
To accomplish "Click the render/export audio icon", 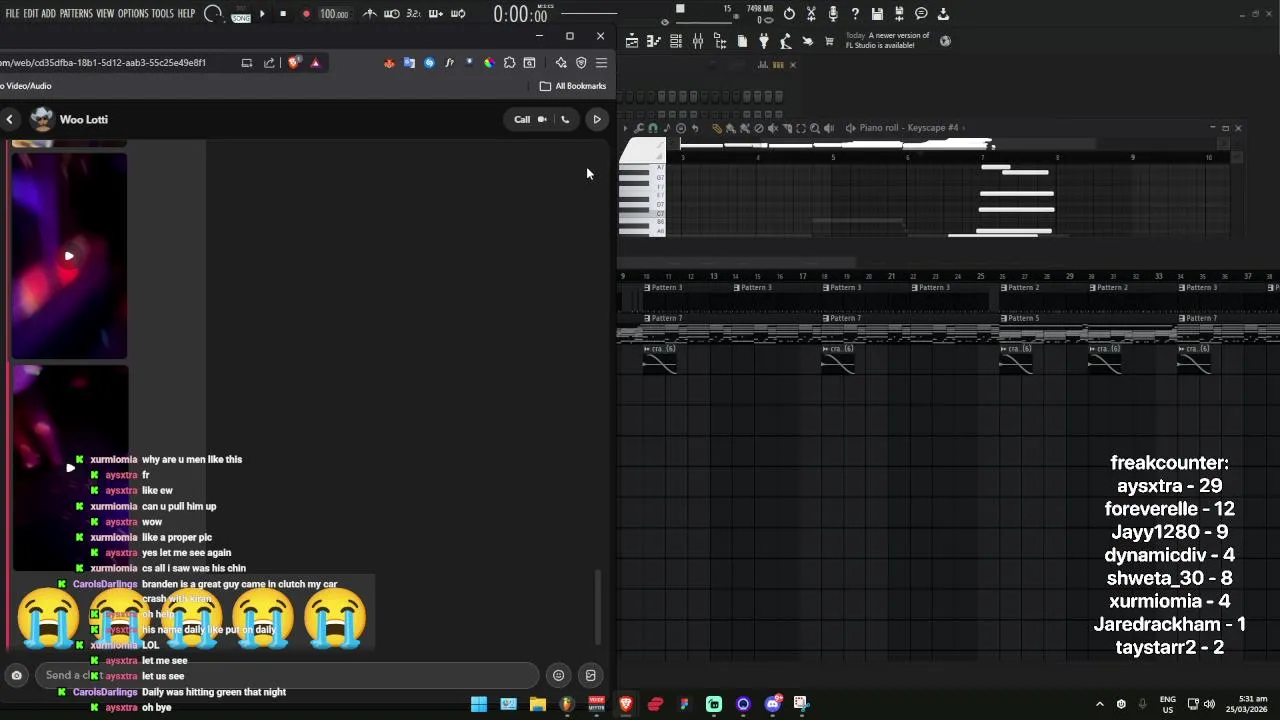I will 899,14.
